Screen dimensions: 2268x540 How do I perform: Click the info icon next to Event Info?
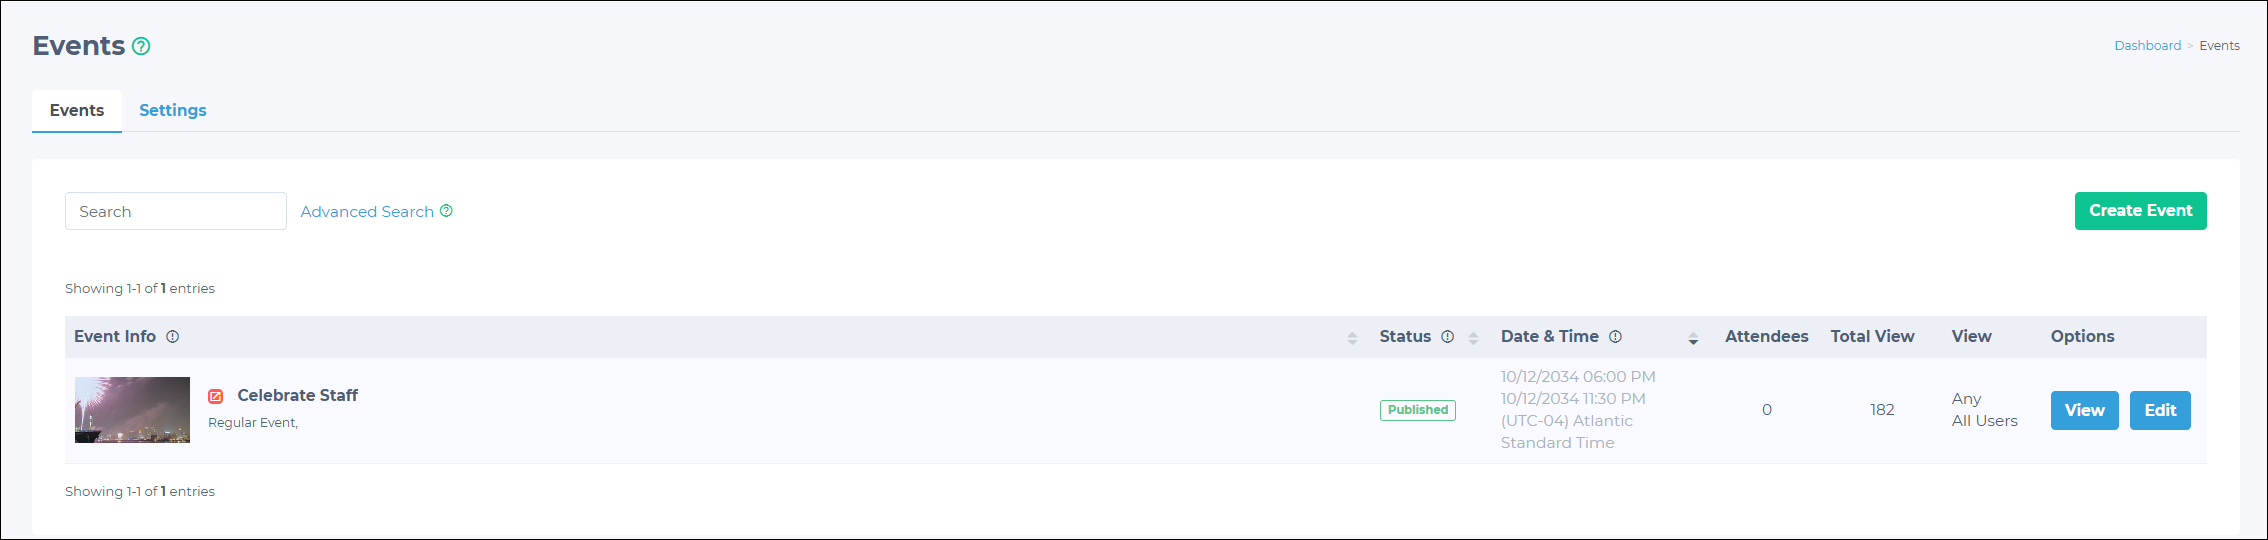172,337
